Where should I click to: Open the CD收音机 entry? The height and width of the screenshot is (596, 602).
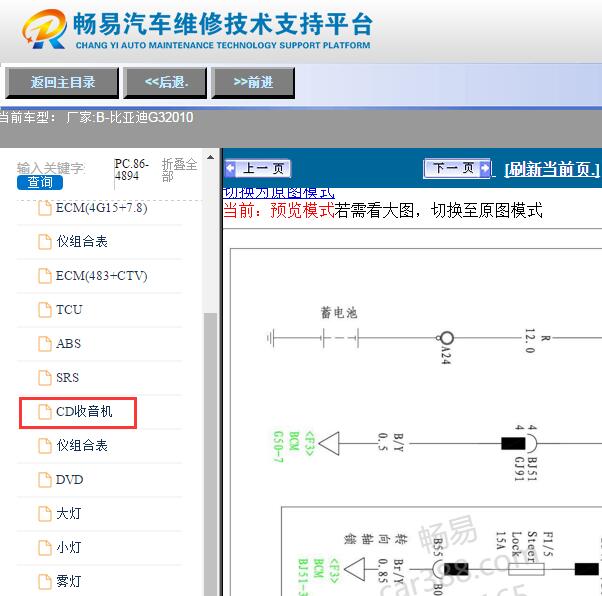click(84, 412)
